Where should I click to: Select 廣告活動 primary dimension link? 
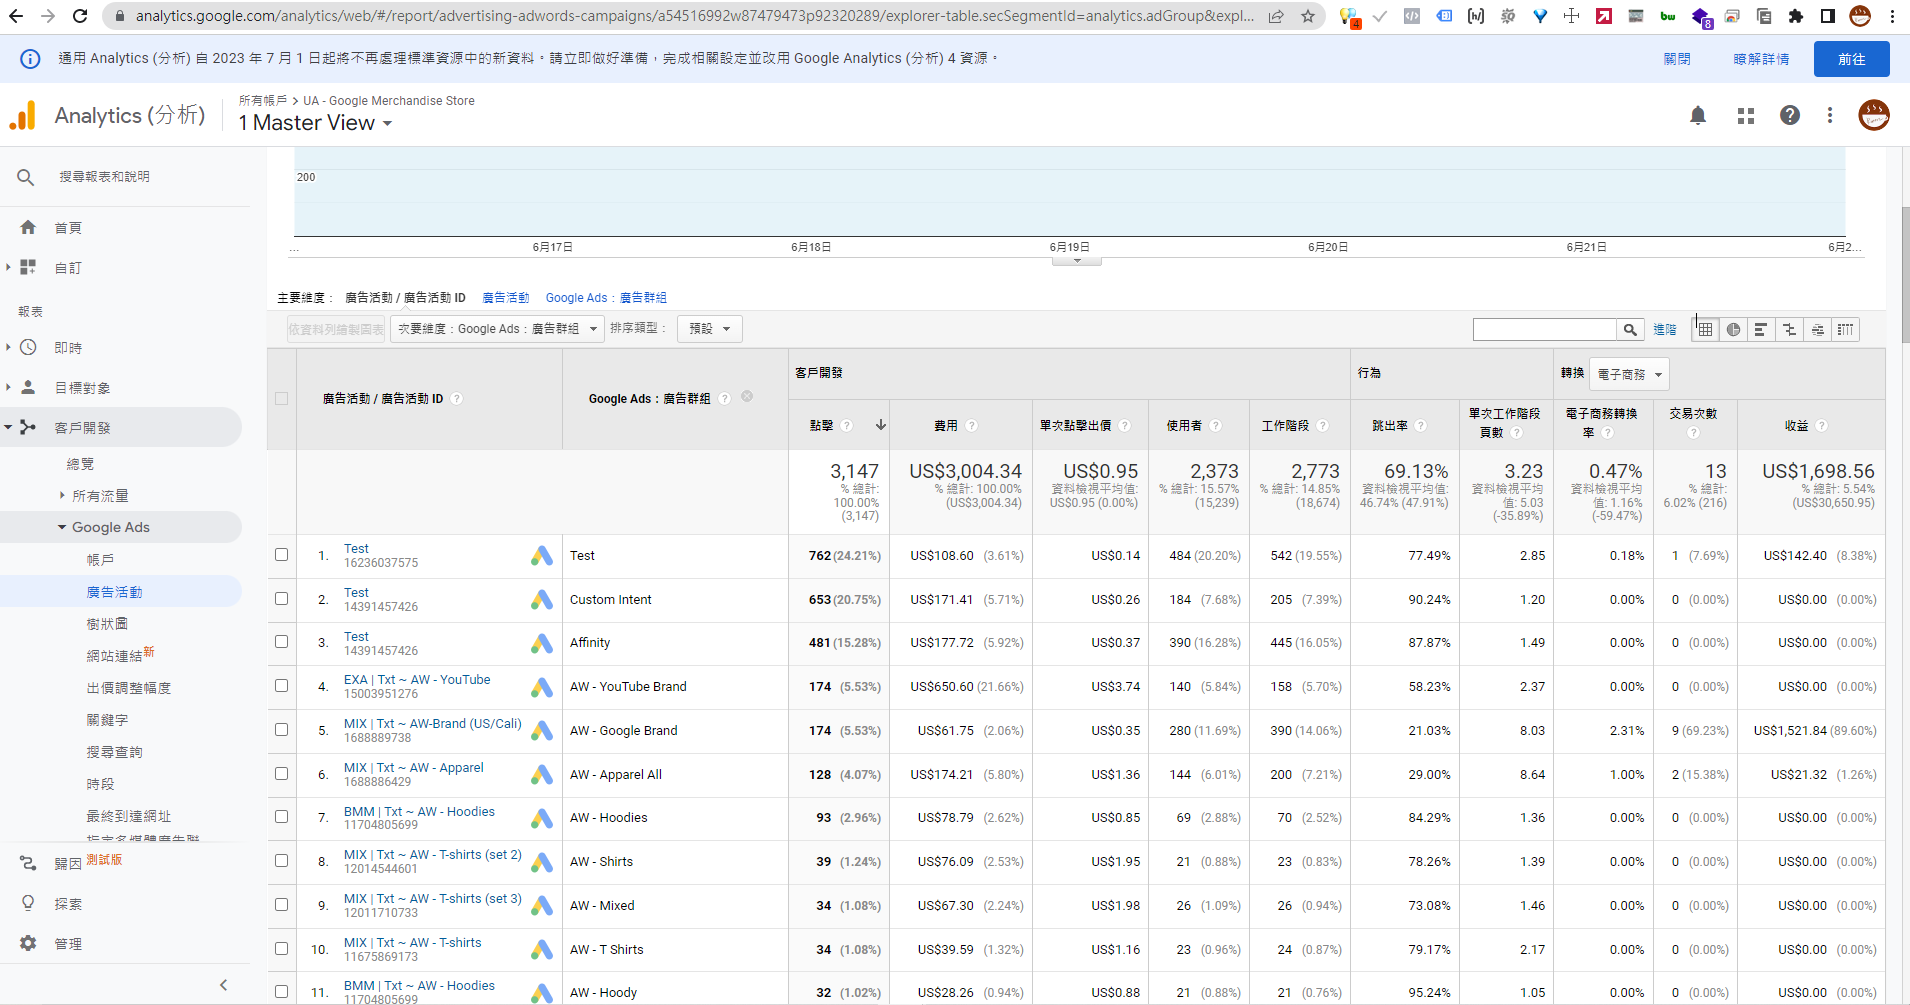click(x=505, y=298)
